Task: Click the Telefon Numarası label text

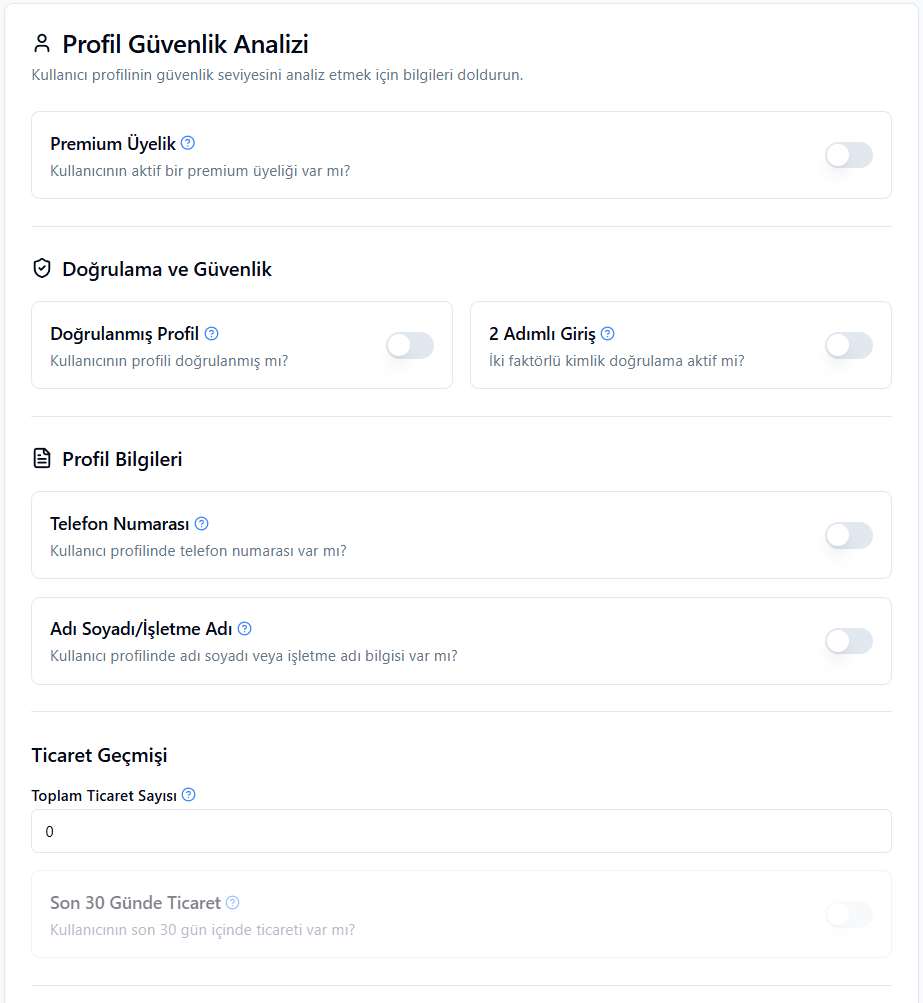Action: pos(120,524)
